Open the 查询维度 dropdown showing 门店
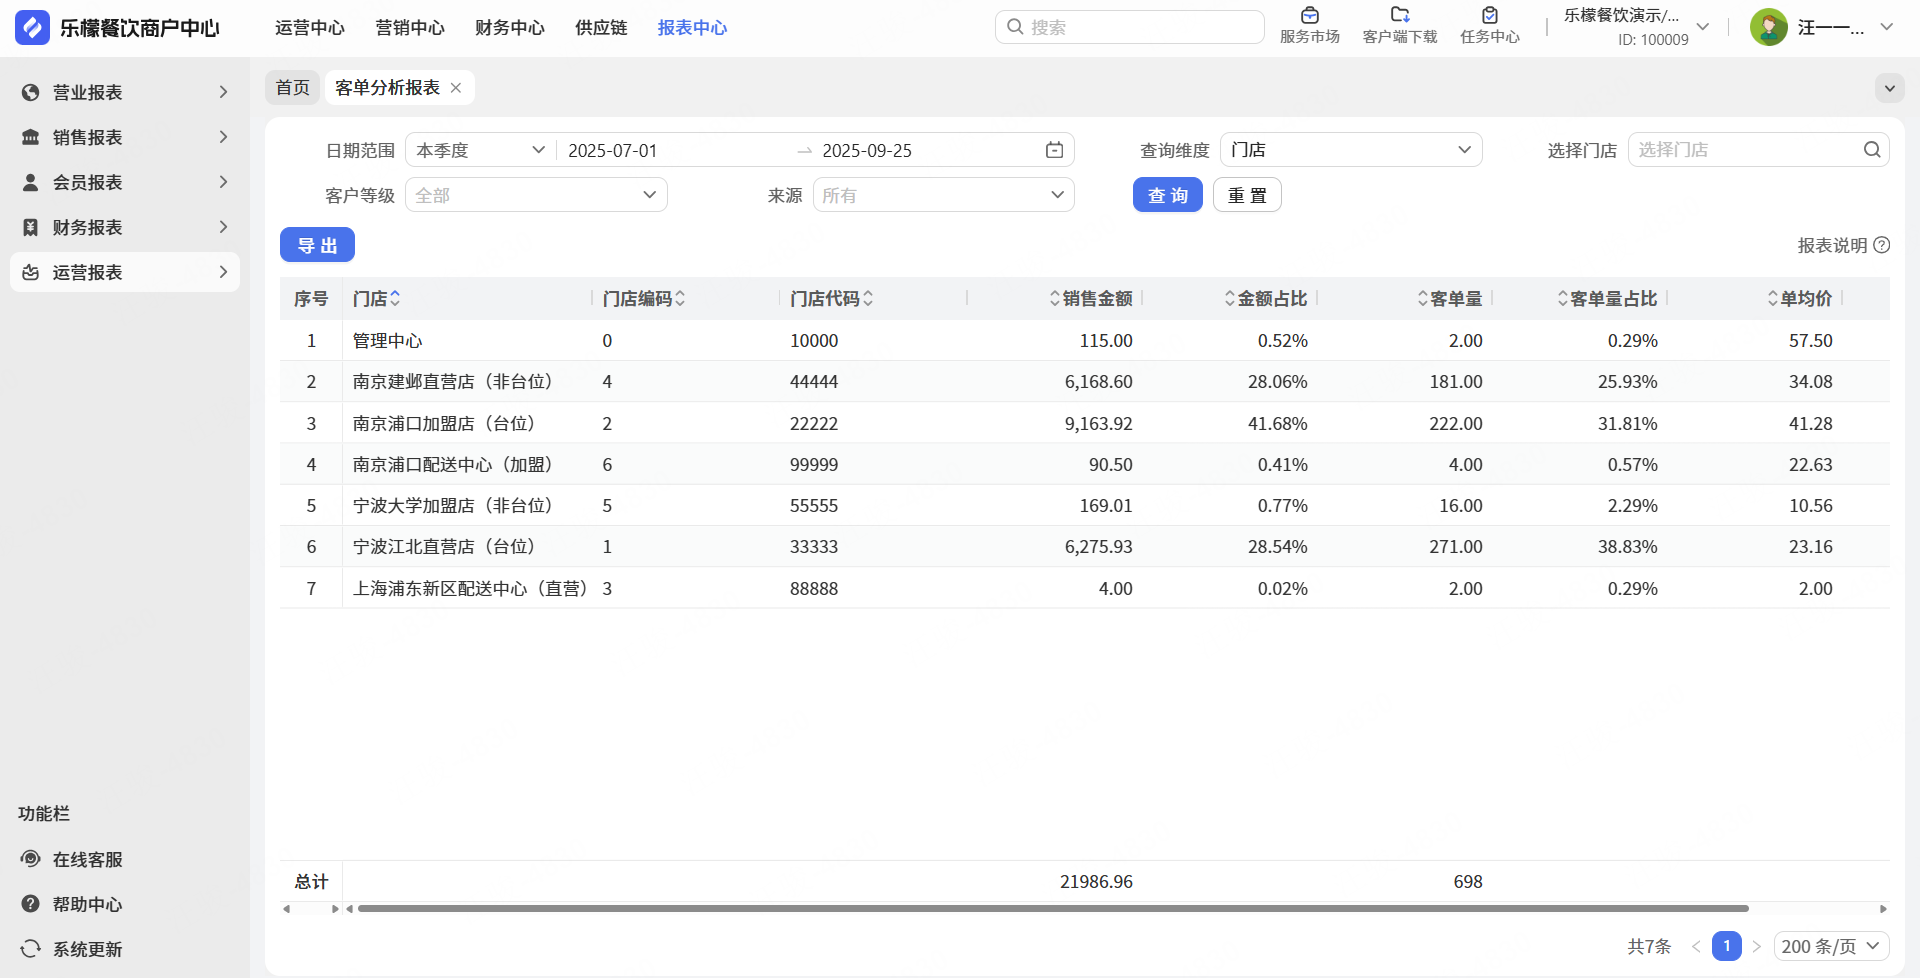Image resolution: width=1920 pixels, height=978 pixels. point(1350,150)
